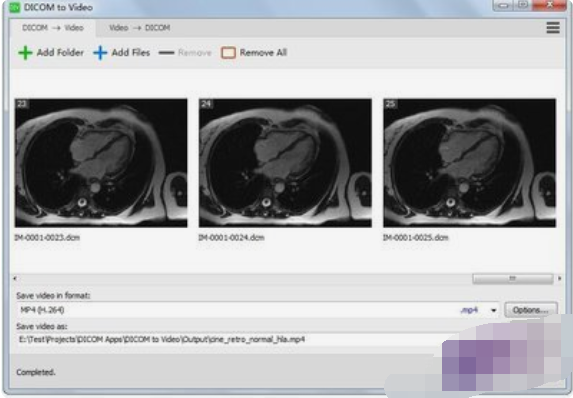
Task: Open the video Options dialog
Action: pos(531,310)
